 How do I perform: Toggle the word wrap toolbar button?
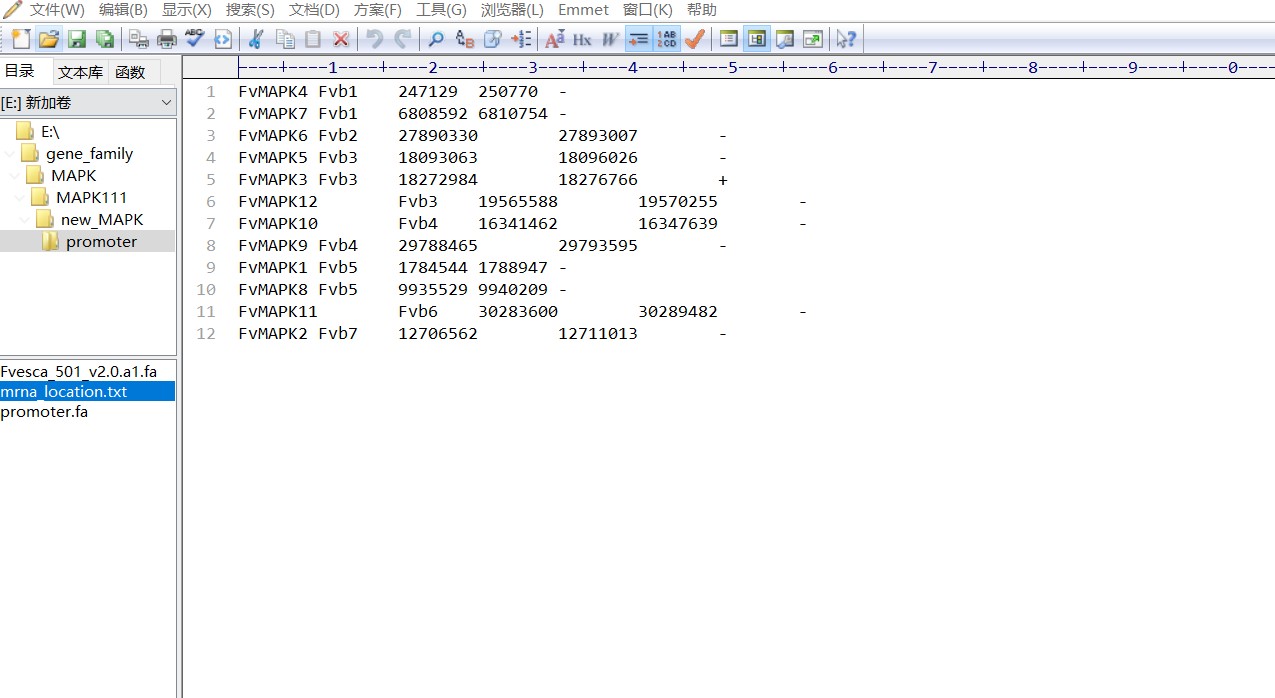click(x=638, y=39)
